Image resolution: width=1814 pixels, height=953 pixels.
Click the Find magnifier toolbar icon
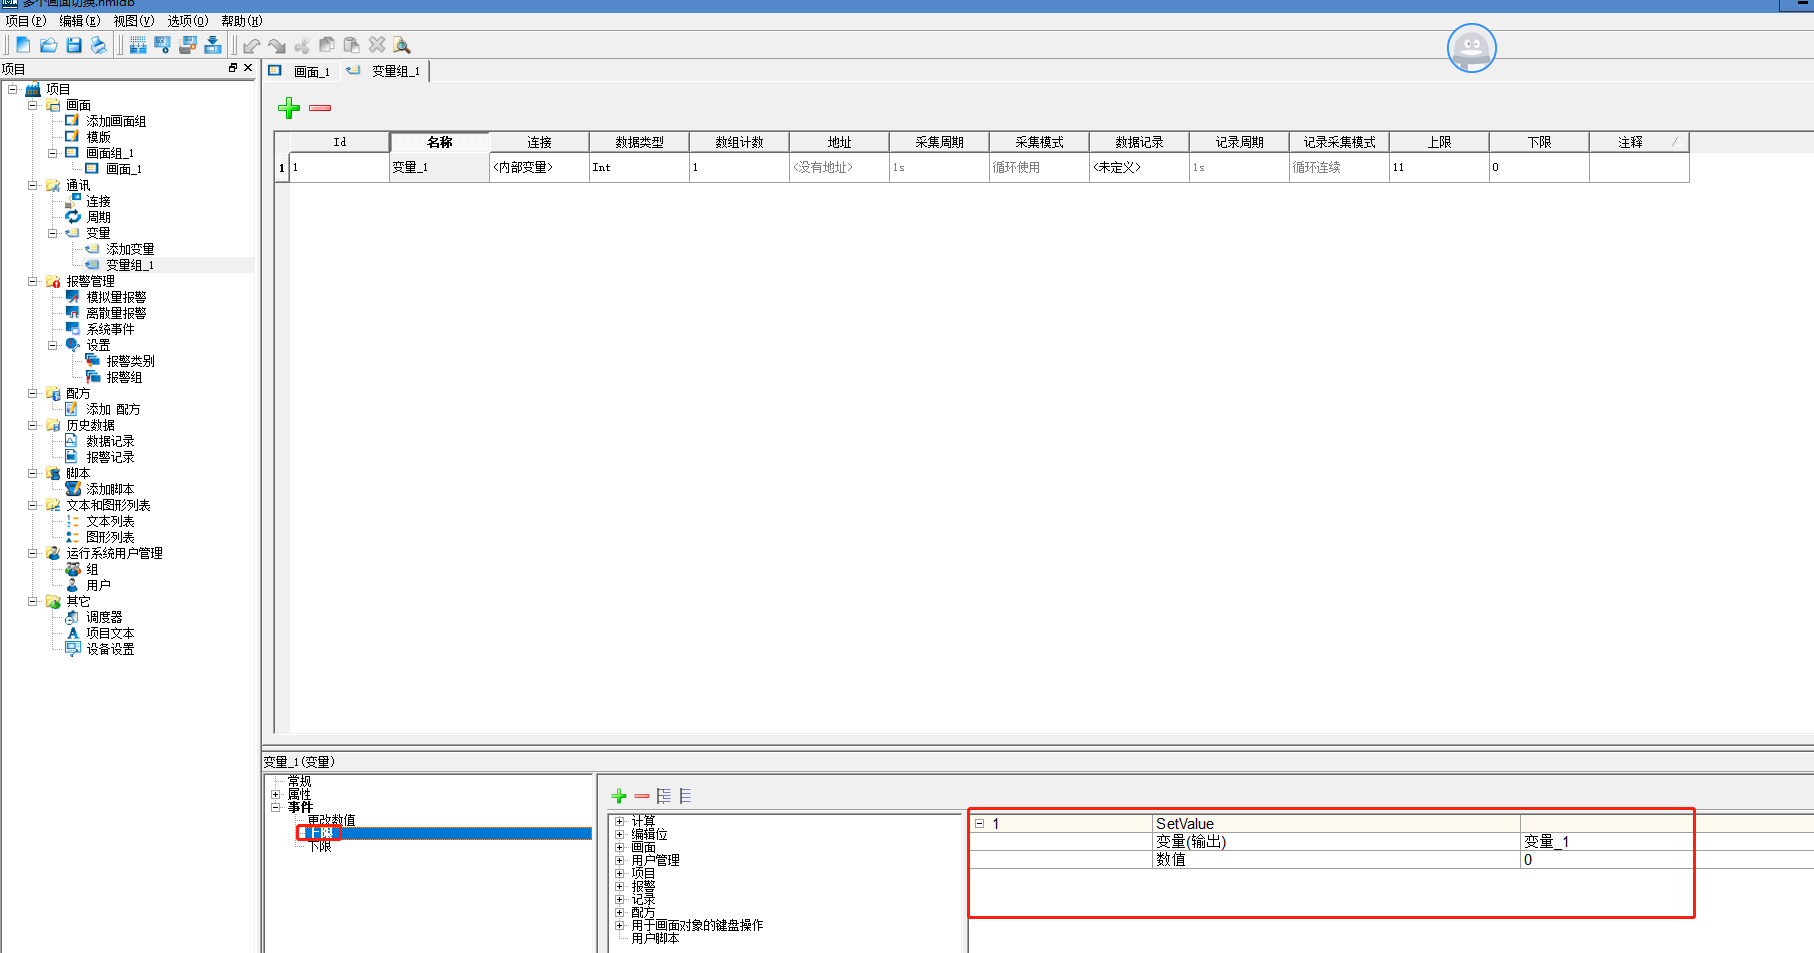pyautogui.click(x=402, y=45)
